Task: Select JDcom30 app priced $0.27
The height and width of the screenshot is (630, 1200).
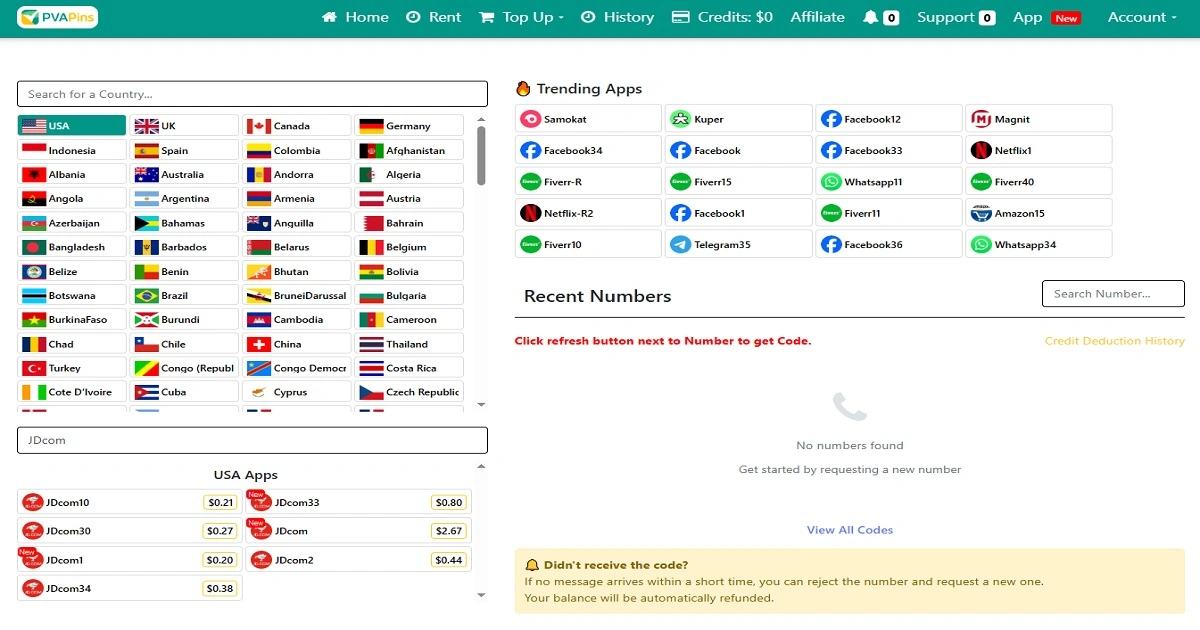Action: pyautogui.click(x=130, y=531)
